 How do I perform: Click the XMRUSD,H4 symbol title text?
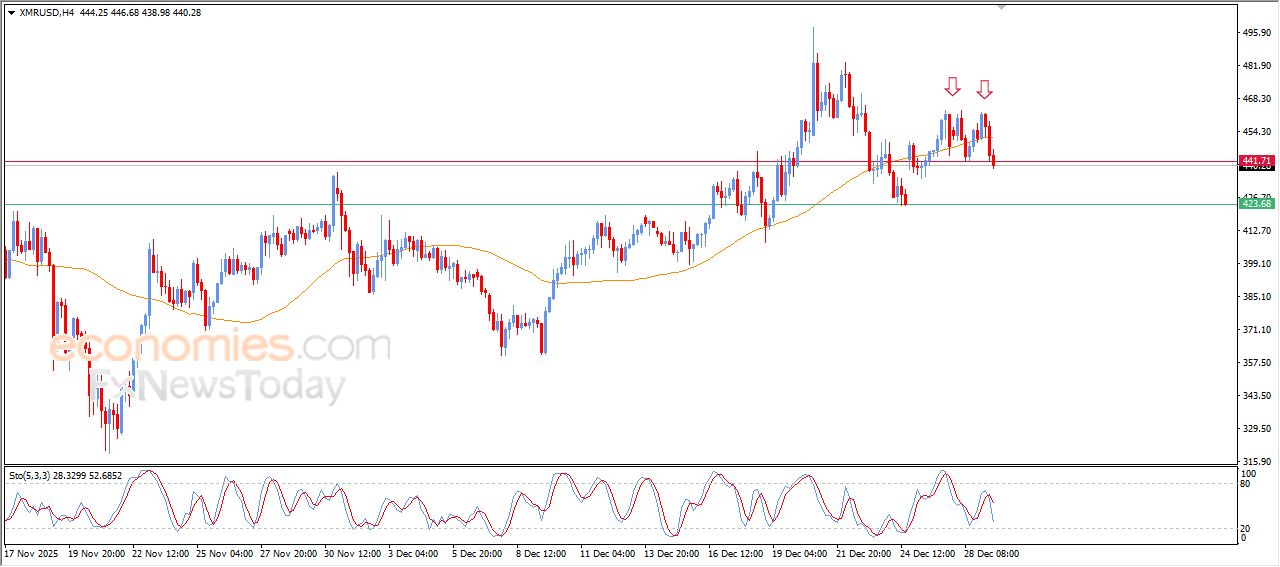click(x=47, y=13)
